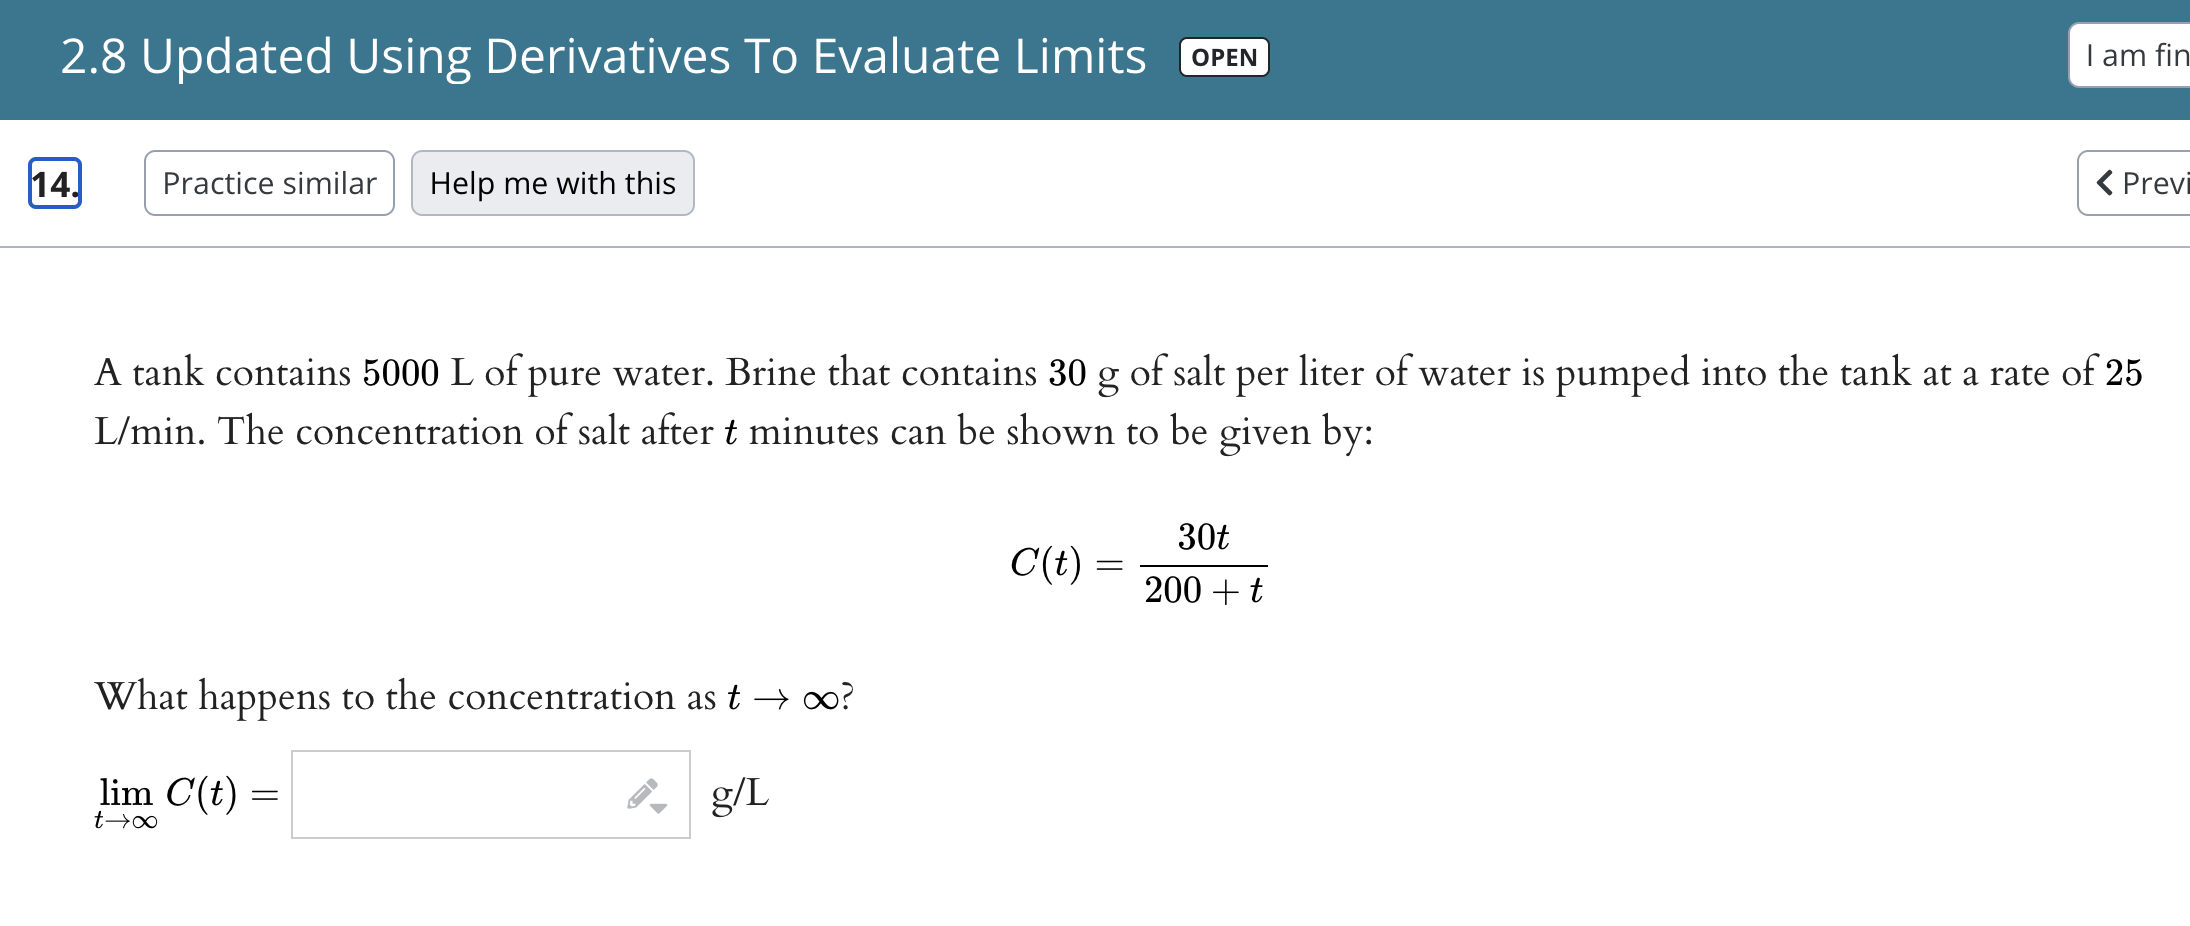Select question number 14 marker
The width and height of the screenshot is (2190, 926).
[54, 183]
